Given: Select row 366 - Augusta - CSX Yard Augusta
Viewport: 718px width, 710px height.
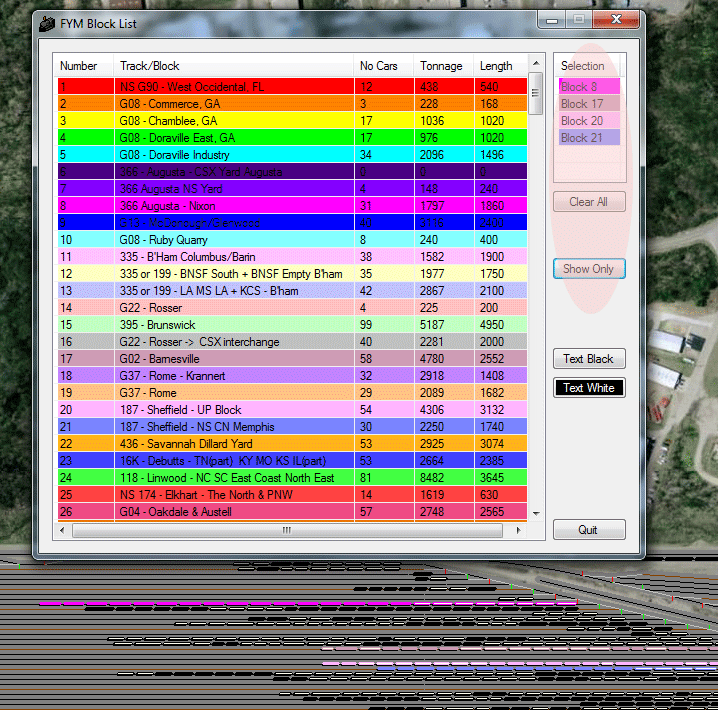Looking at the screenshot, I should 292,172.
